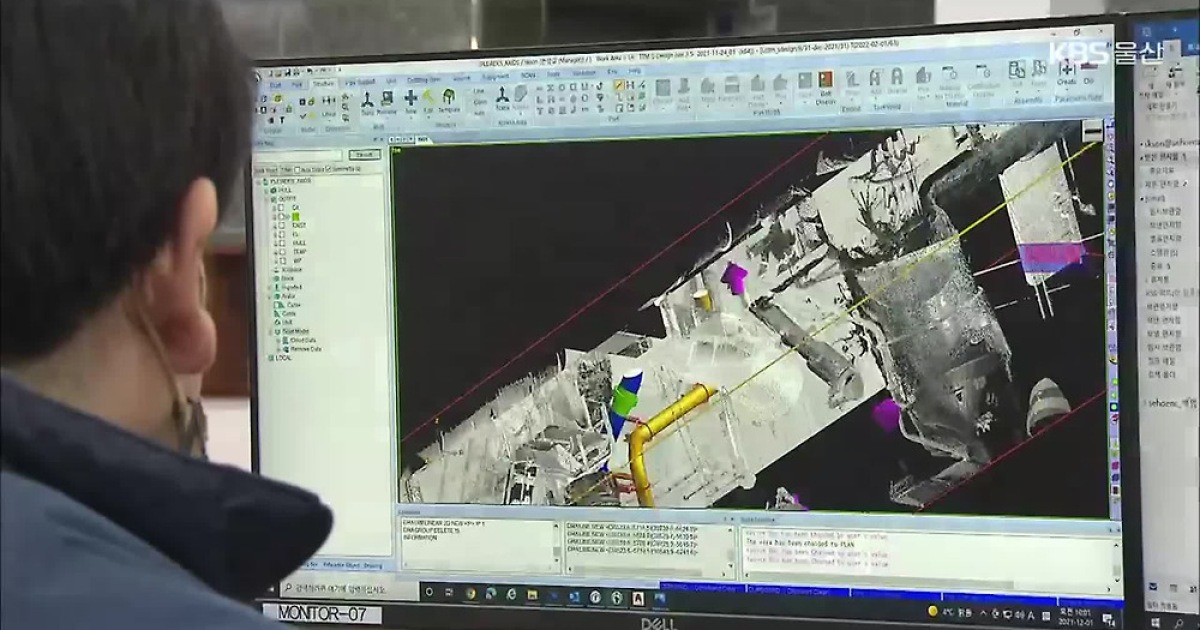Click the green arch Template icon
This screenshot has width=1200, height=630.
coord(448,96)
